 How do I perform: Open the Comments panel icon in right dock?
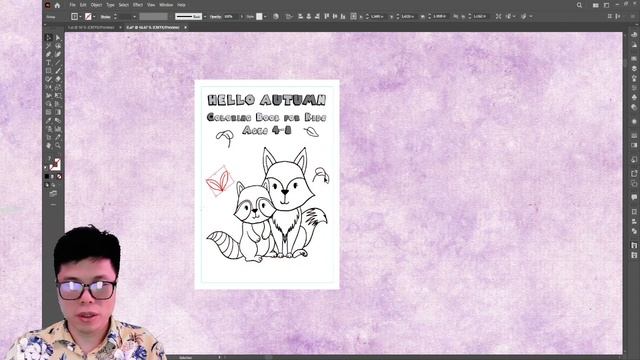point(634,197)
